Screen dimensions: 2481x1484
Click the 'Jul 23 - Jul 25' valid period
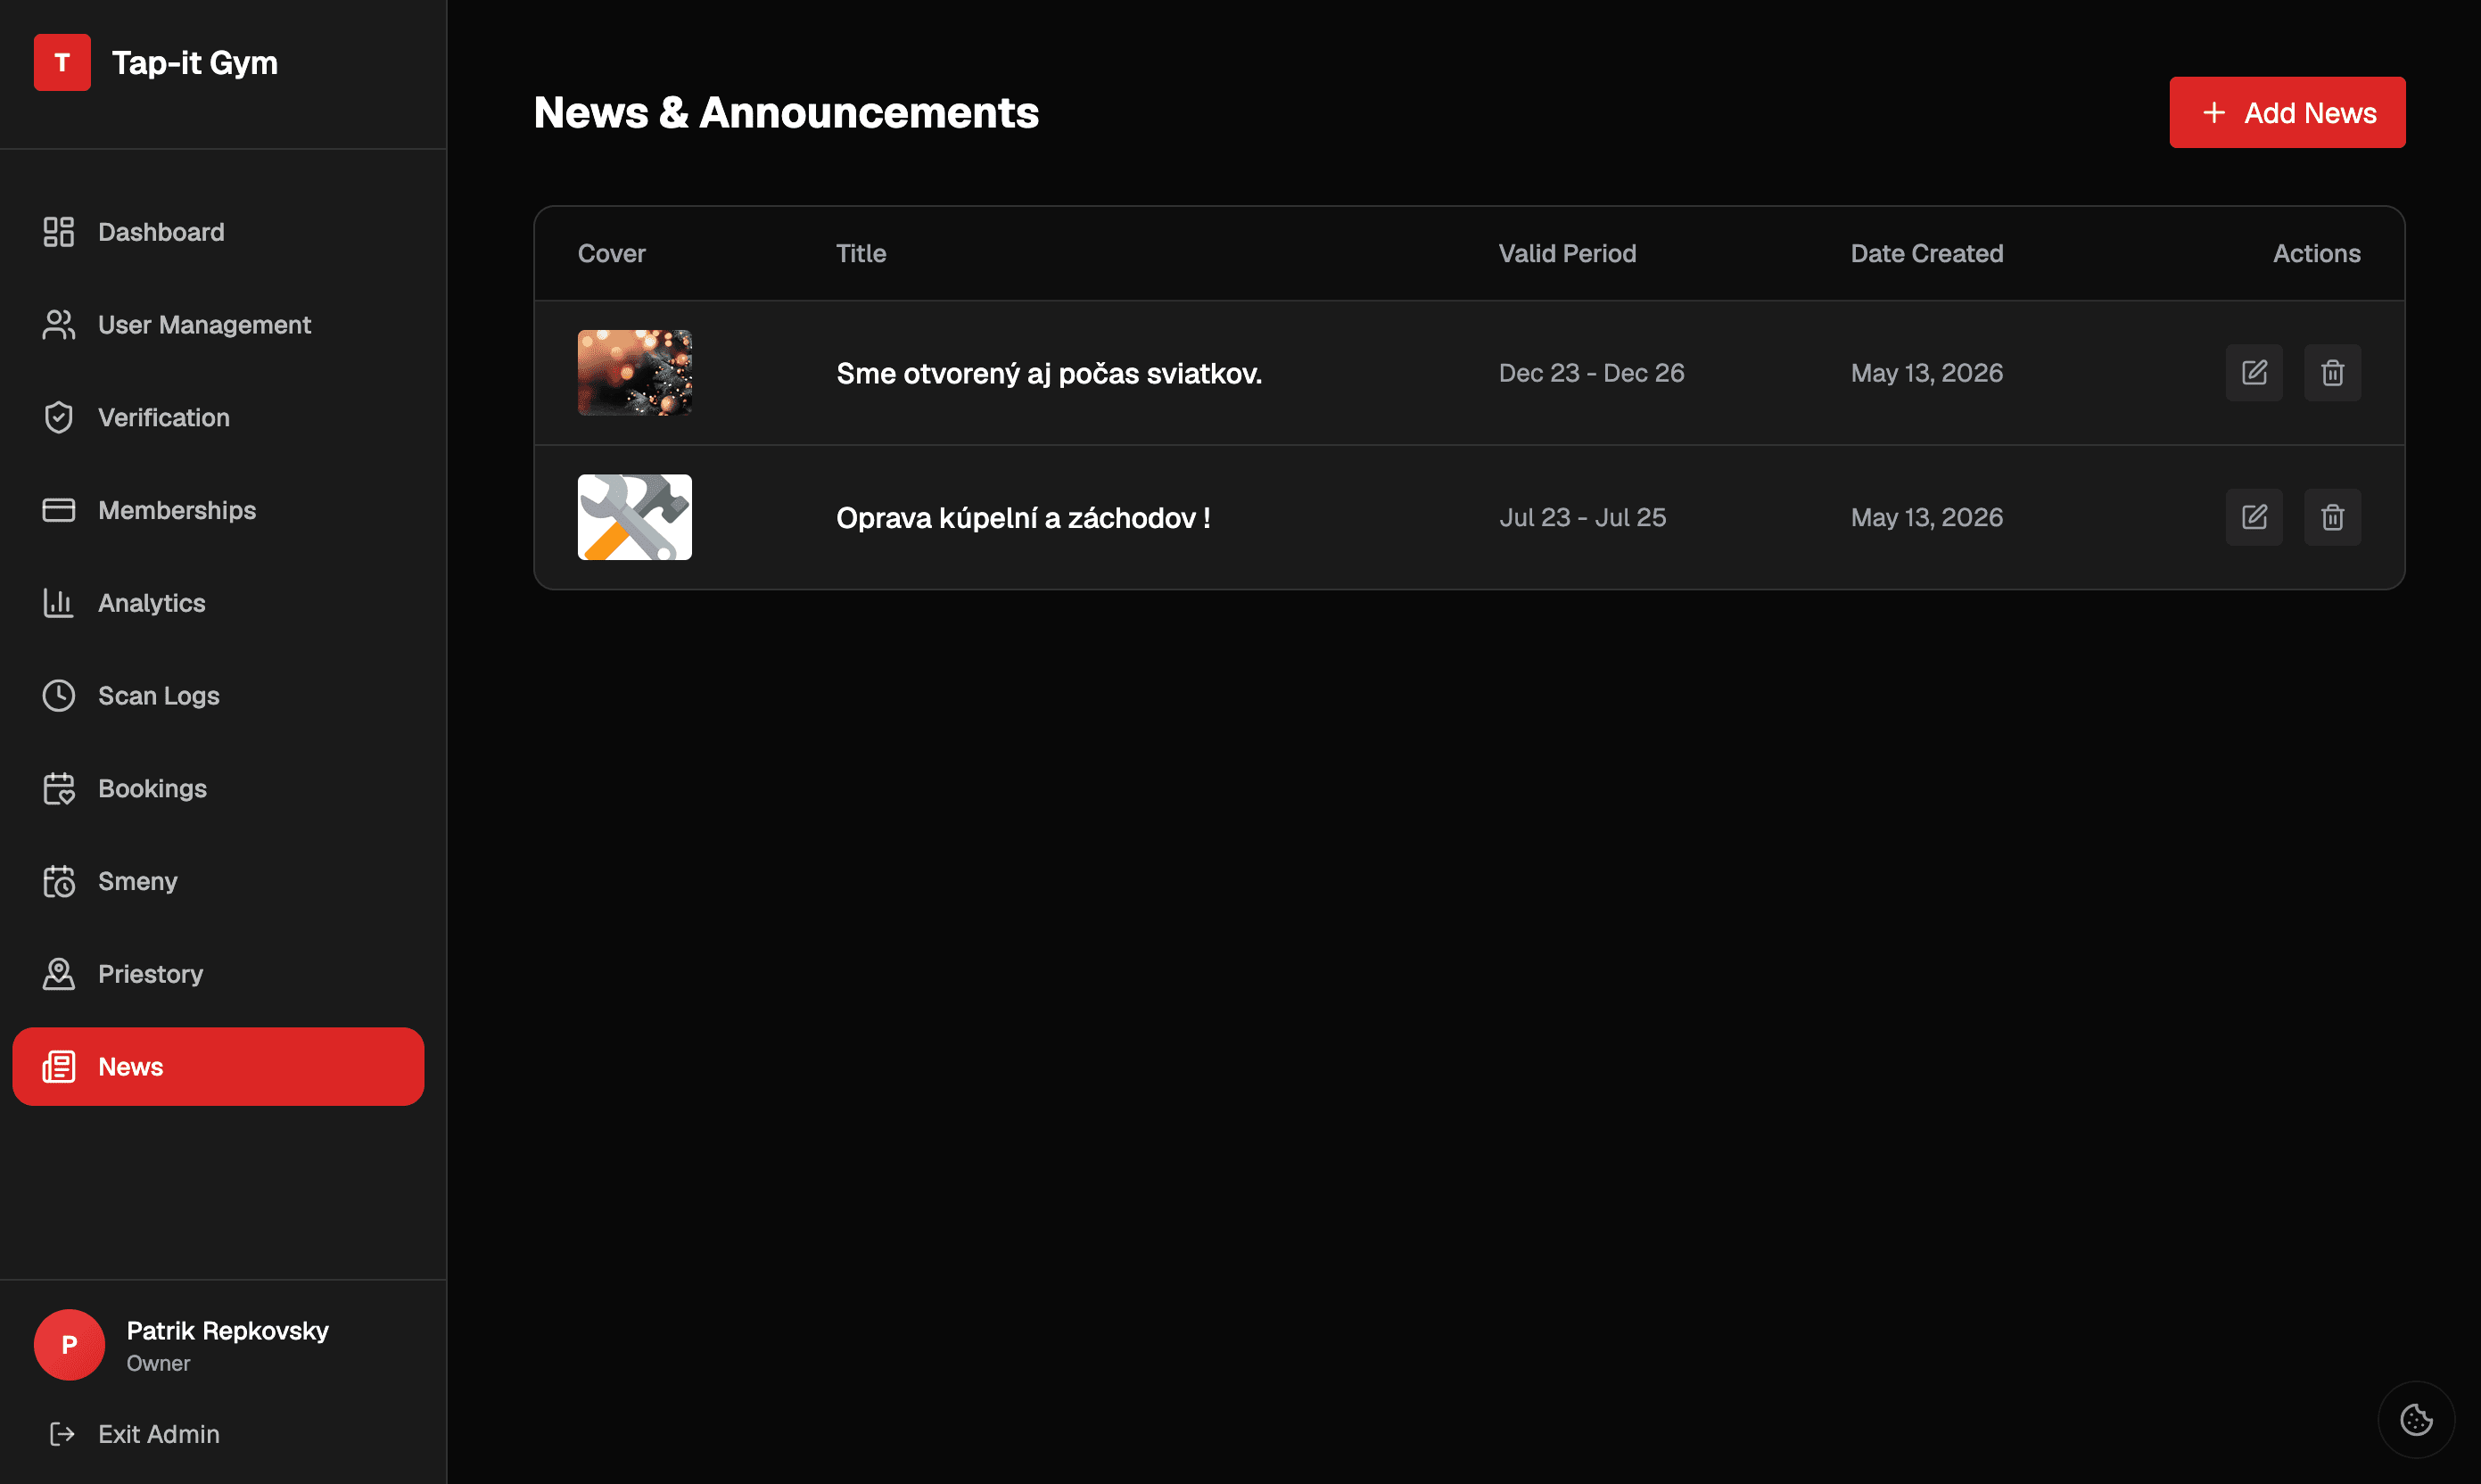(x=1582, y=517)
